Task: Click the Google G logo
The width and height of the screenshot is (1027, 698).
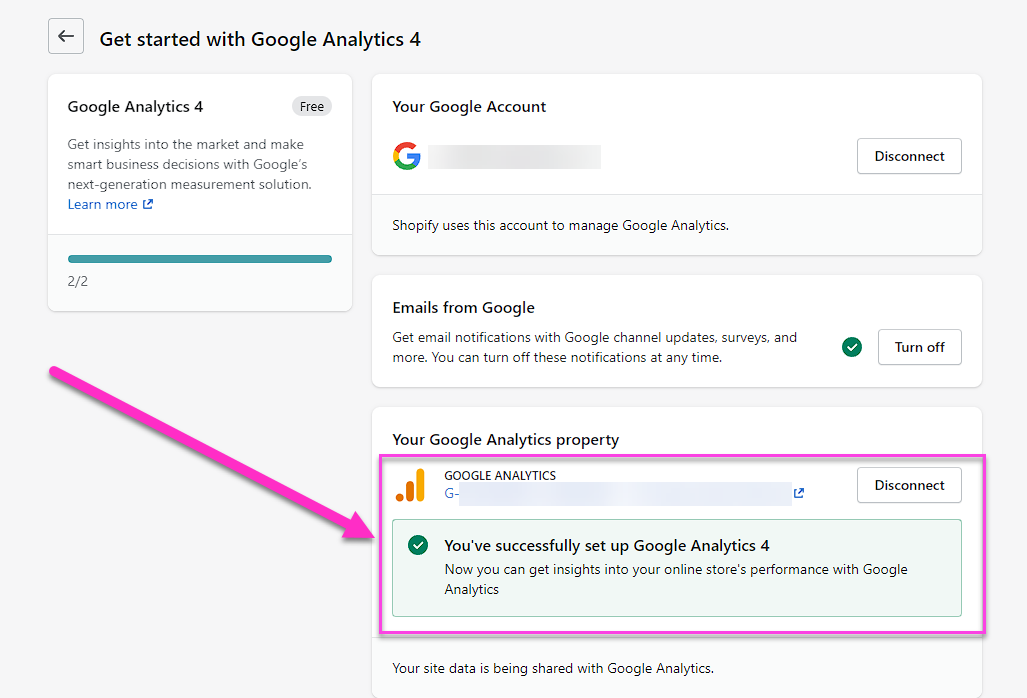Action: point(407,156)
